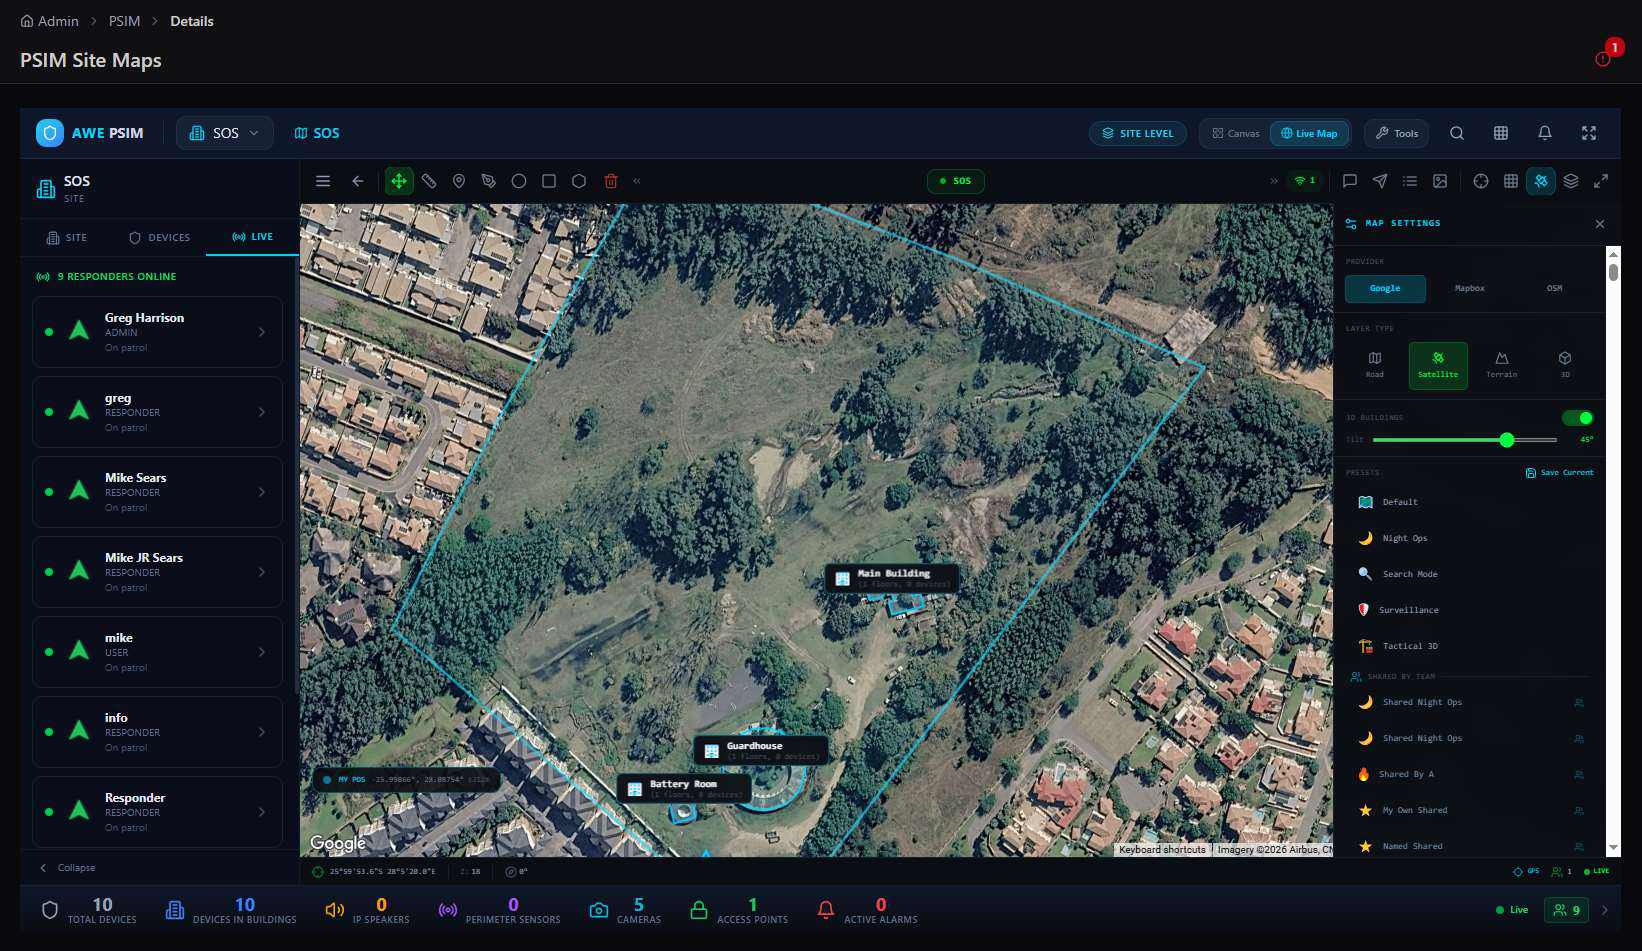The width and height of the screenshot is (1642, 951).
Task: Click the expand arrows icon in map toolbar
Action: tap(1601, 181)
